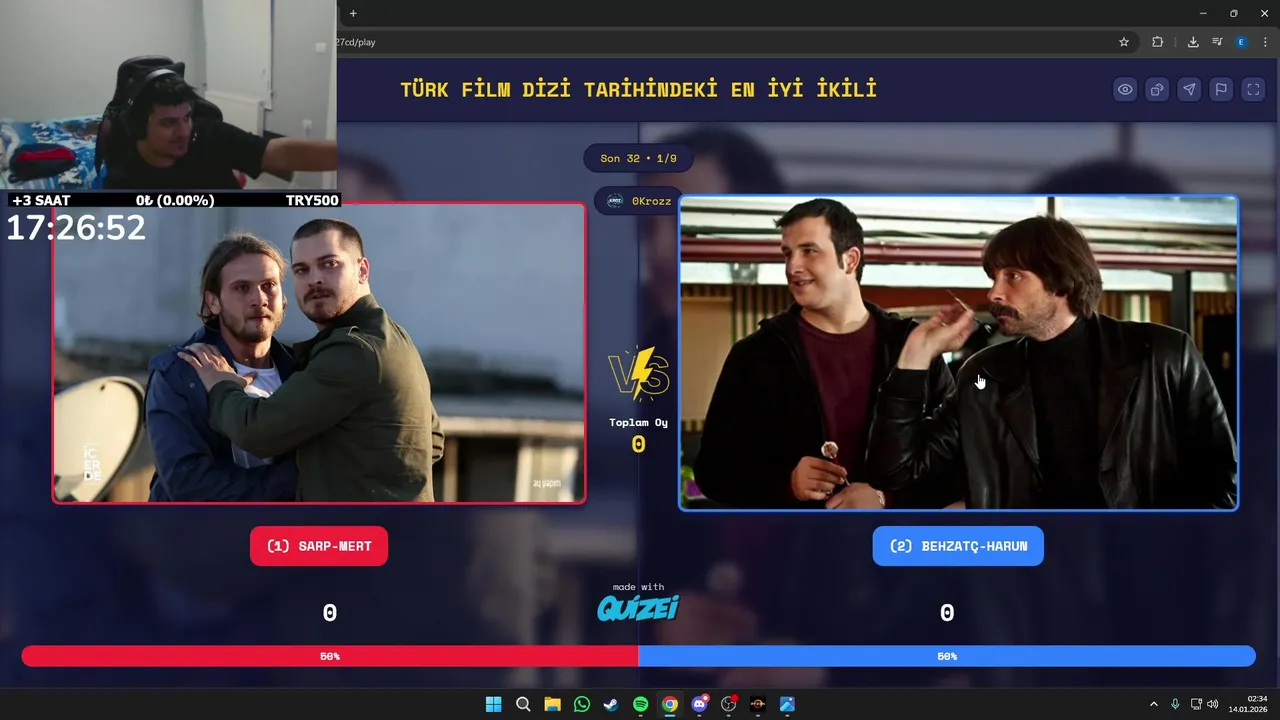Open Chrome downloads icon

(x=1193, y=42)
